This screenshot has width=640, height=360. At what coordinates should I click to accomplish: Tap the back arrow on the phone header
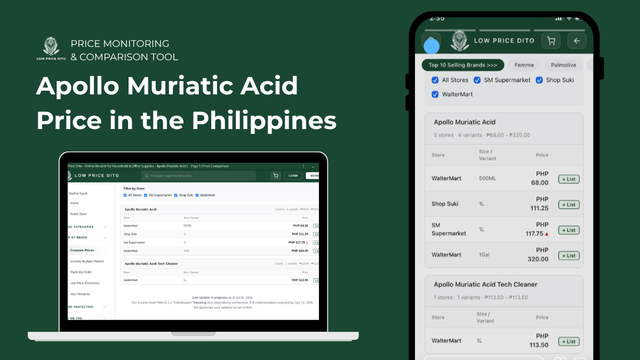pyautogui.click(x=577, y=41)
